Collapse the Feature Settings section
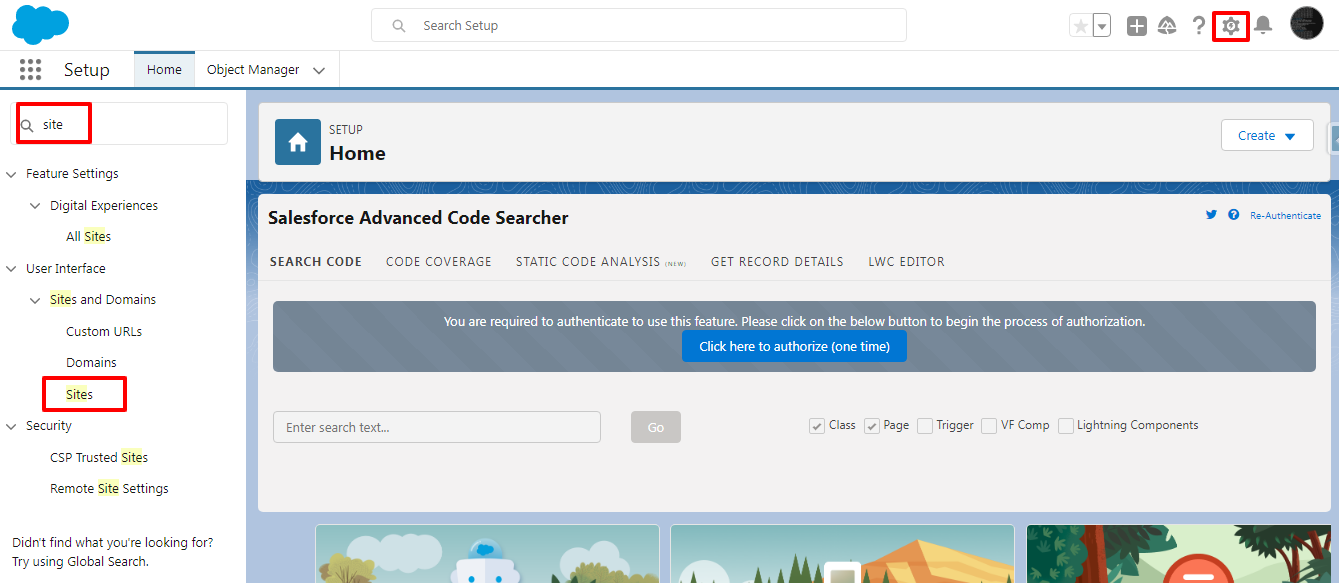This screenshot has width=1339, height=583. (12, 174)
